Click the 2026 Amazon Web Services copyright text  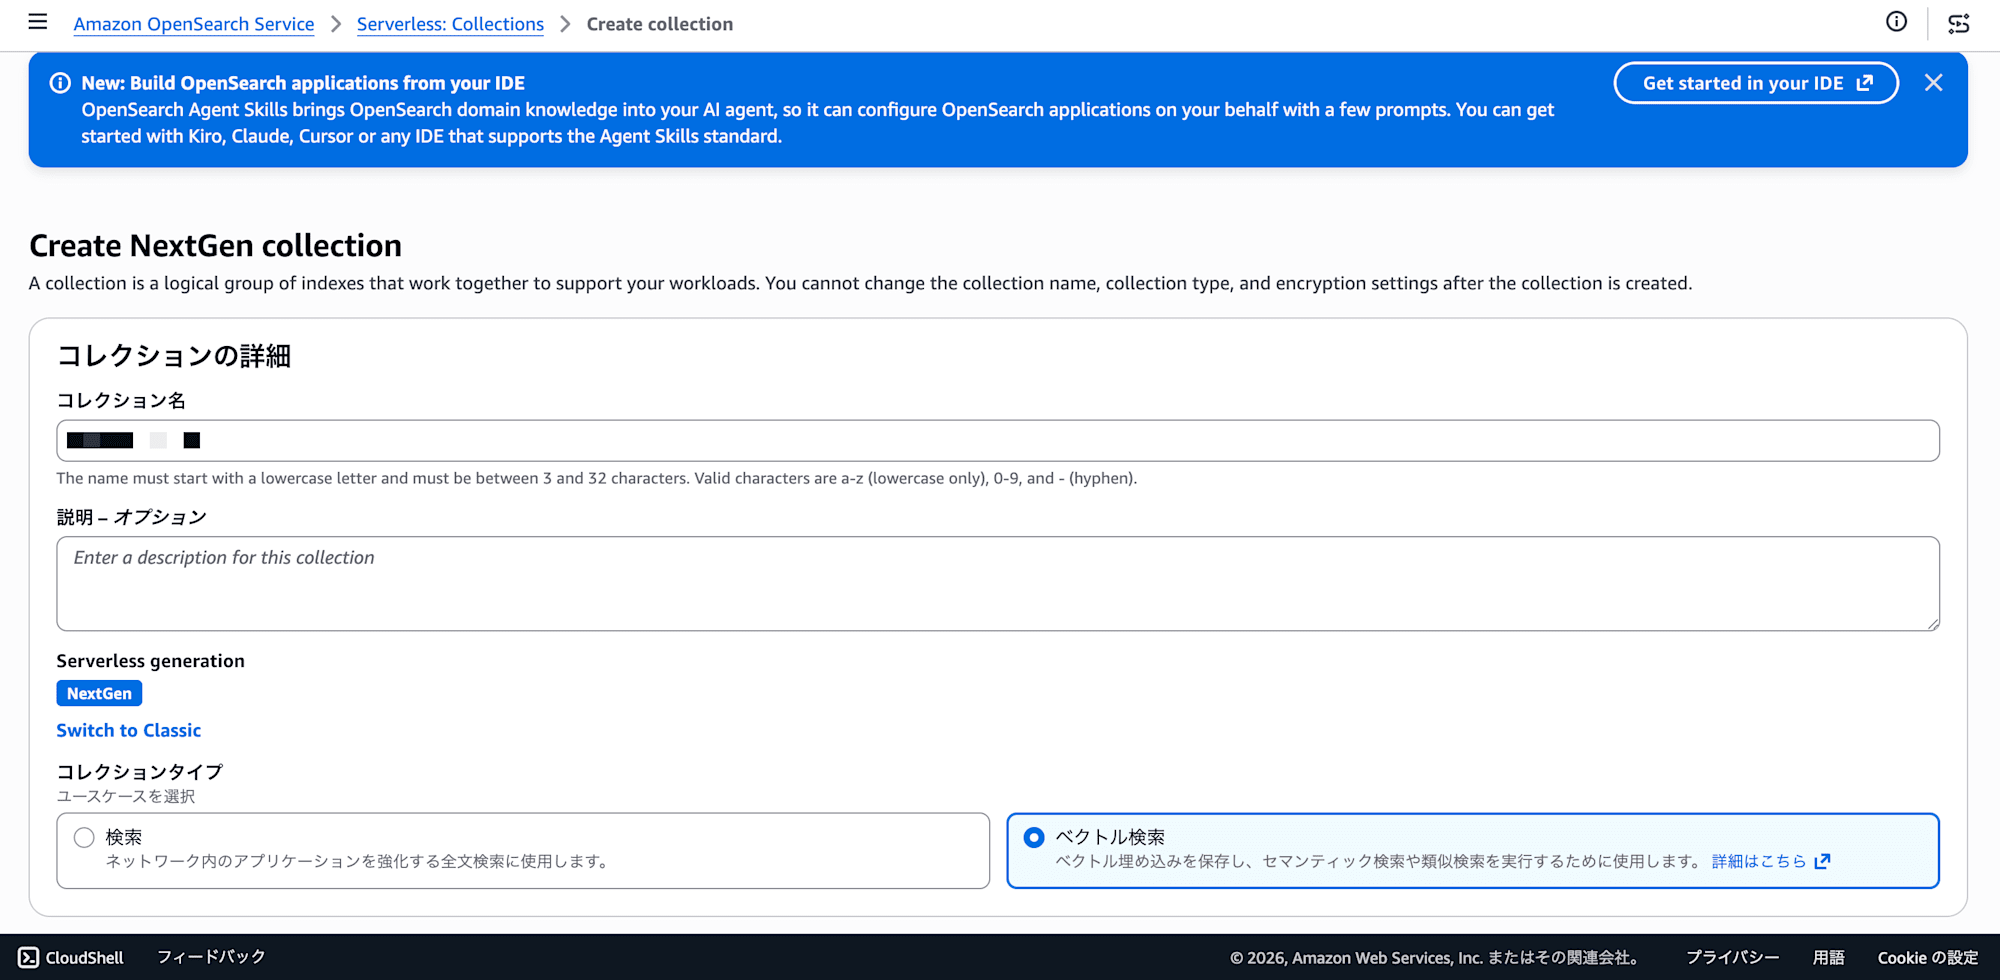click(1438, 958)
